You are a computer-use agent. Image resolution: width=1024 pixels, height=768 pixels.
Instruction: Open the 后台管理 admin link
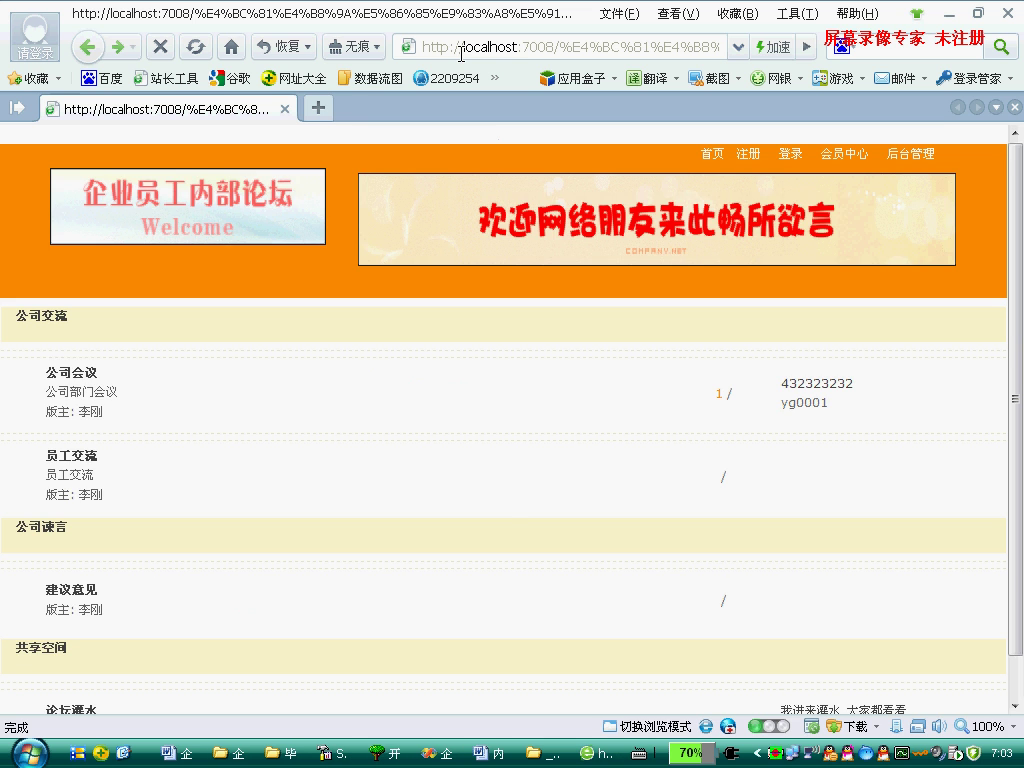(910, 153)
